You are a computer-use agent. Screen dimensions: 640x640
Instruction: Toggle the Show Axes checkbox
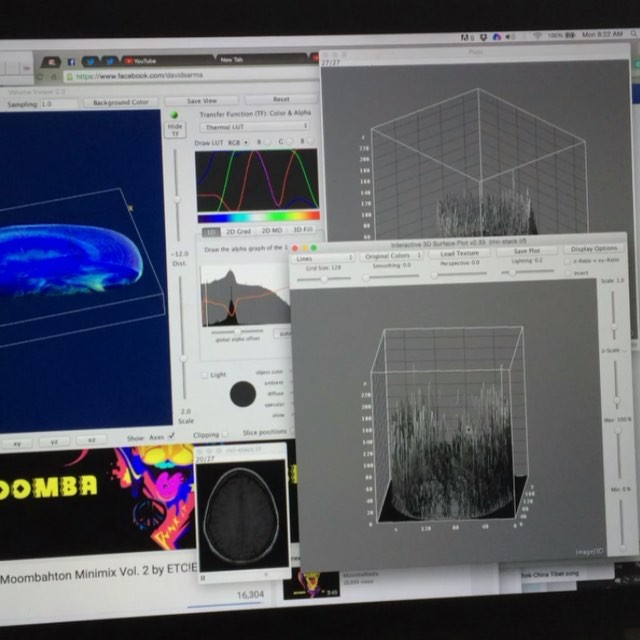172,437
